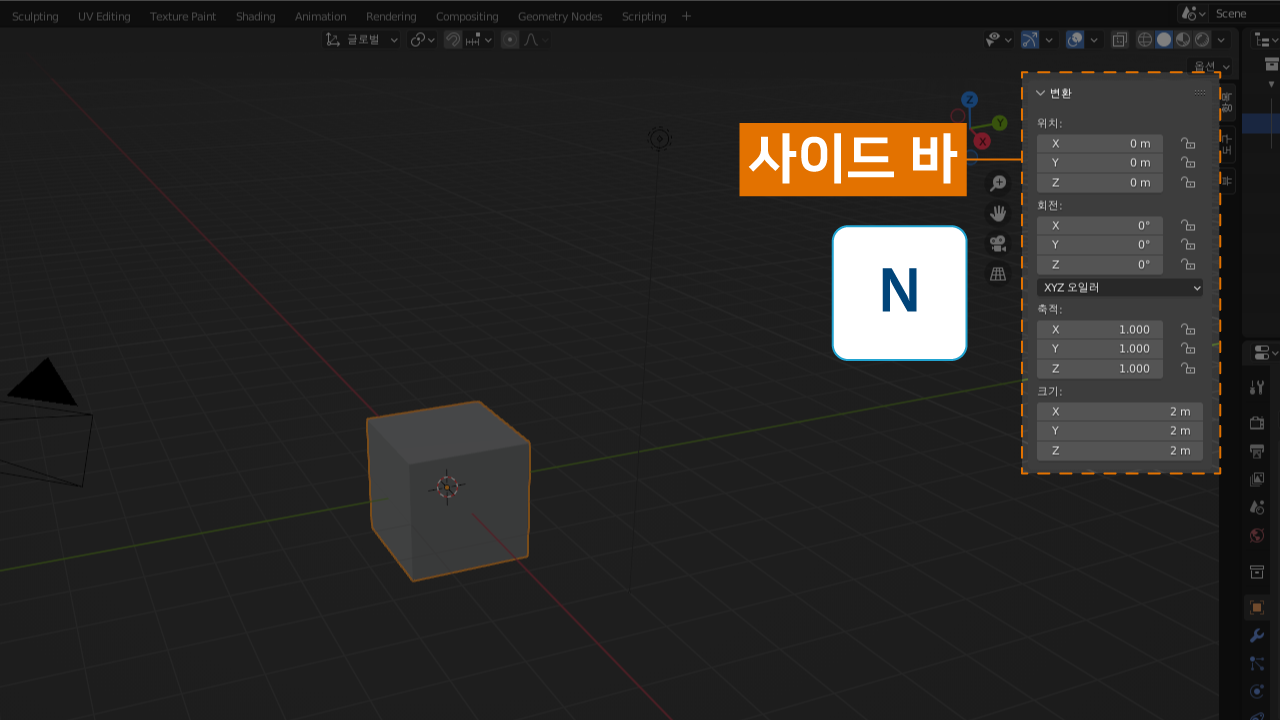1280x720 pixels.
Task: Select solid viewport shading mode
Action: (x=1164, y=40)
